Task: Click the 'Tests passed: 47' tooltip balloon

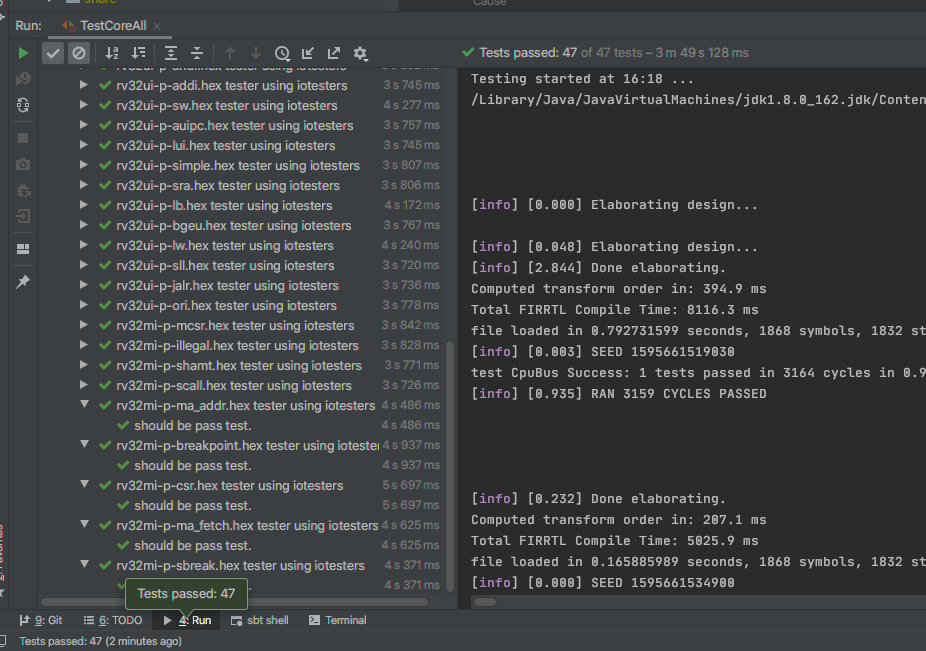Action: point(186,594)
